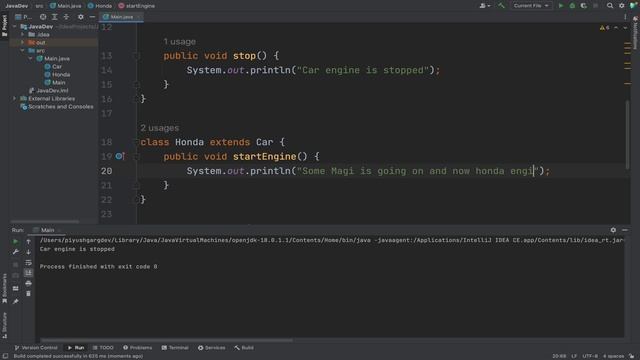Image resolution: width=640 pixels, height=360 pixels.
Task: Click the 2 usages hint above class Honda
Action: 160,128
